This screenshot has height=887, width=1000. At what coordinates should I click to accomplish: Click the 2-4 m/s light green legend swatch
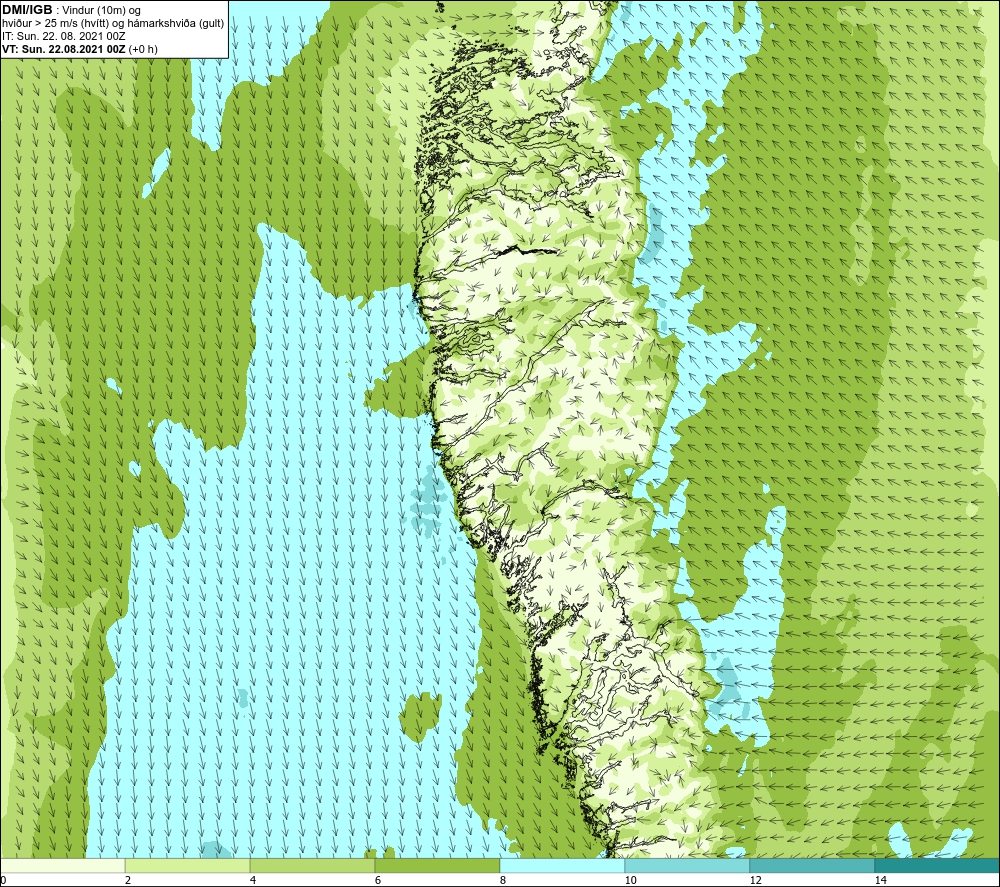pos(188,865)
